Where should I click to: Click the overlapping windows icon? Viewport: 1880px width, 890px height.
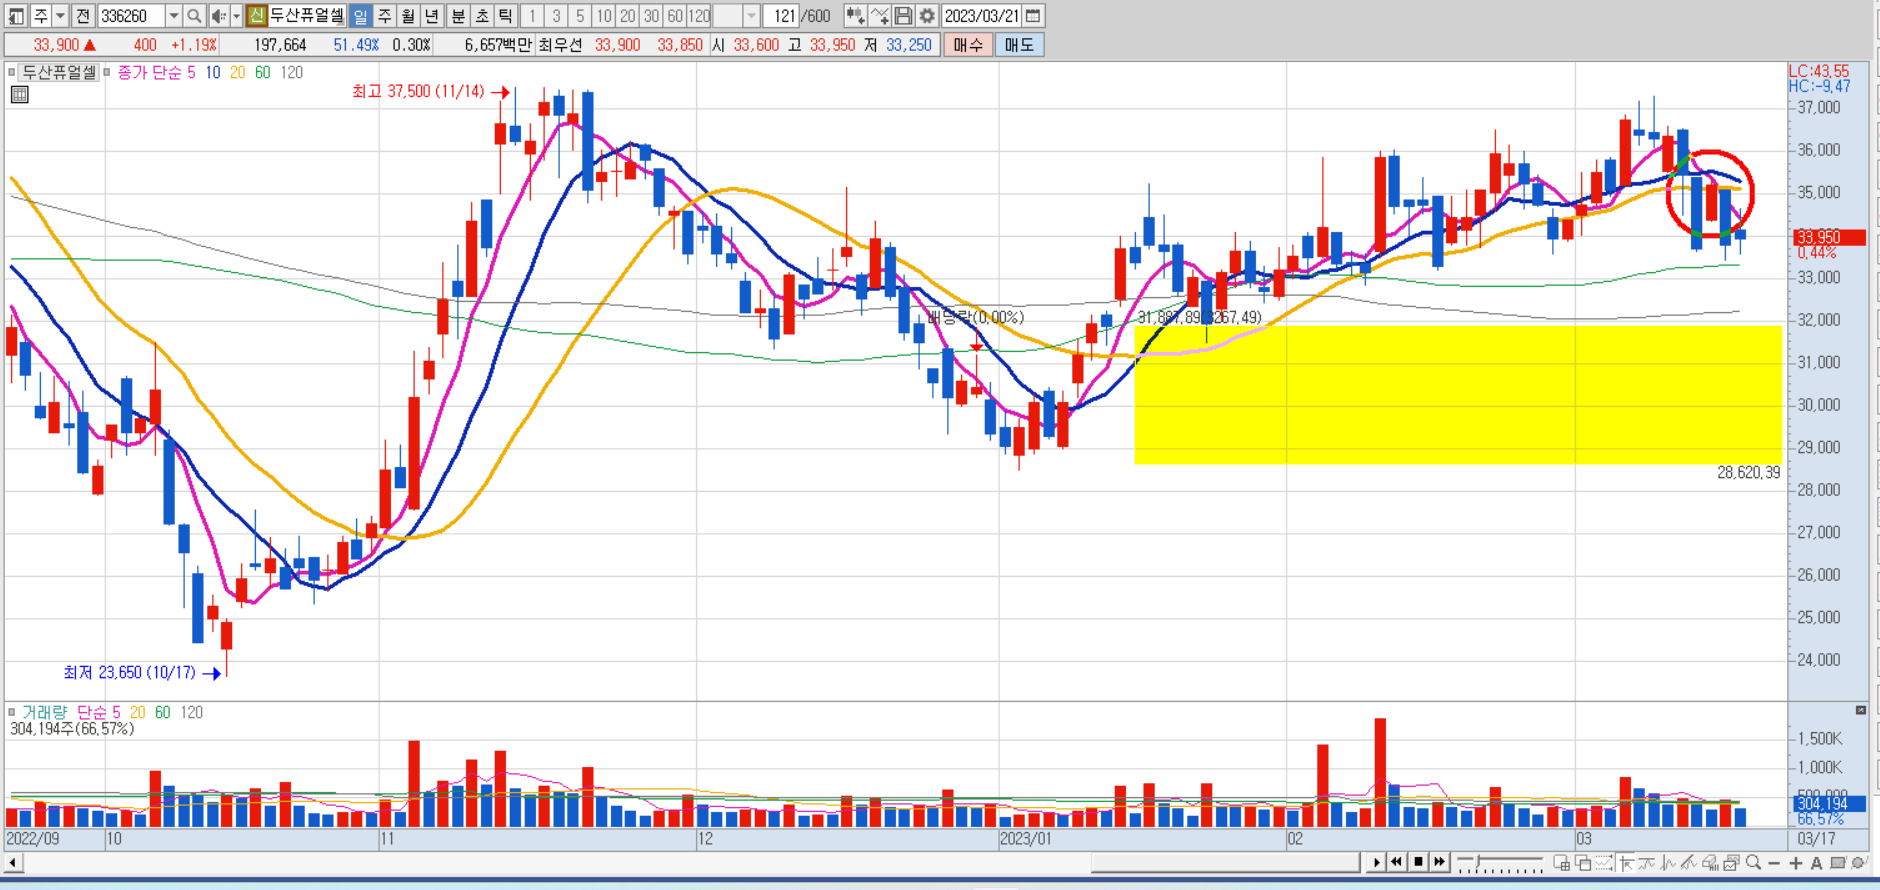[x=1583, y=862]
